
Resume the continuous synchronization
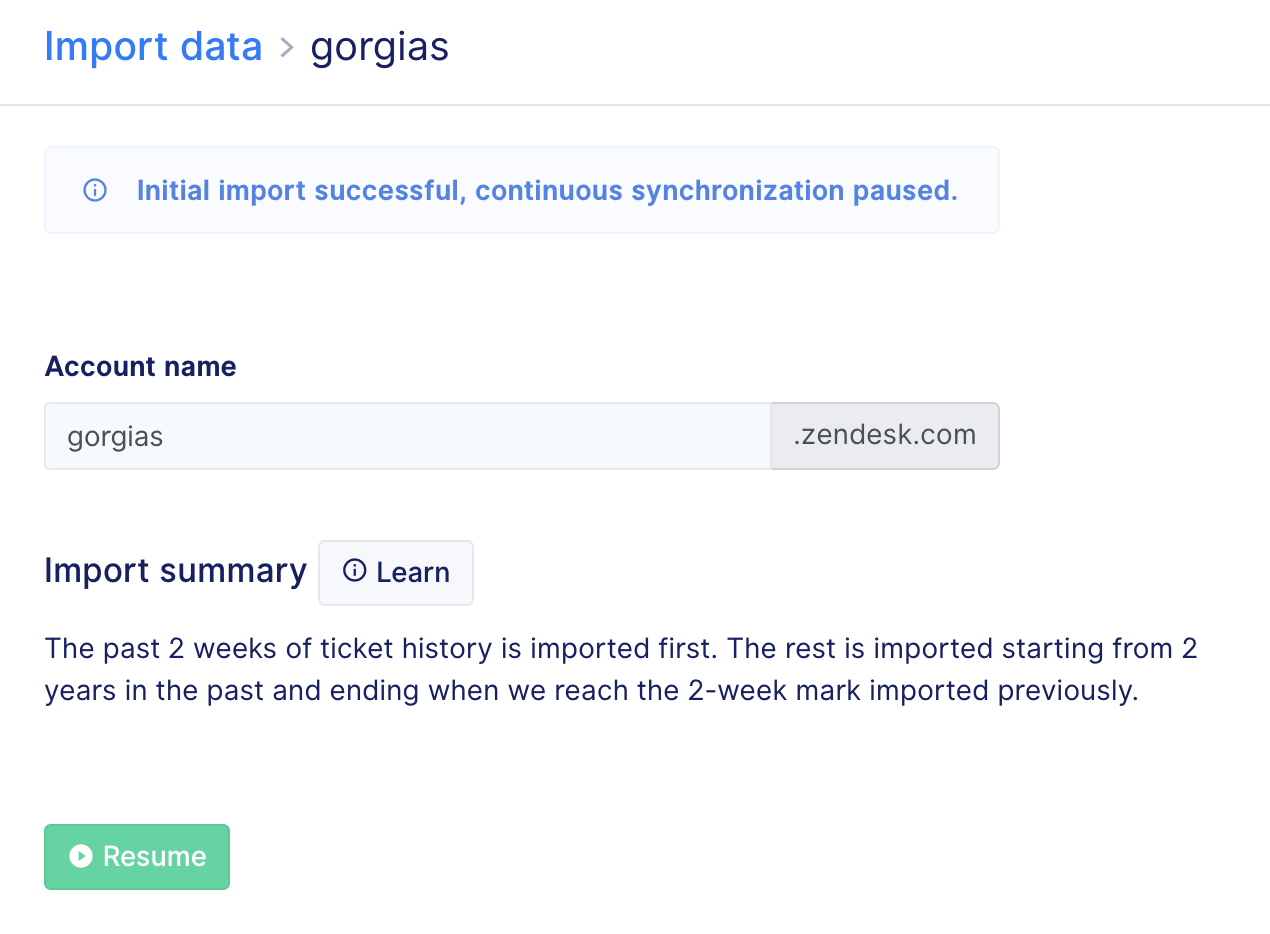(137, 856)
